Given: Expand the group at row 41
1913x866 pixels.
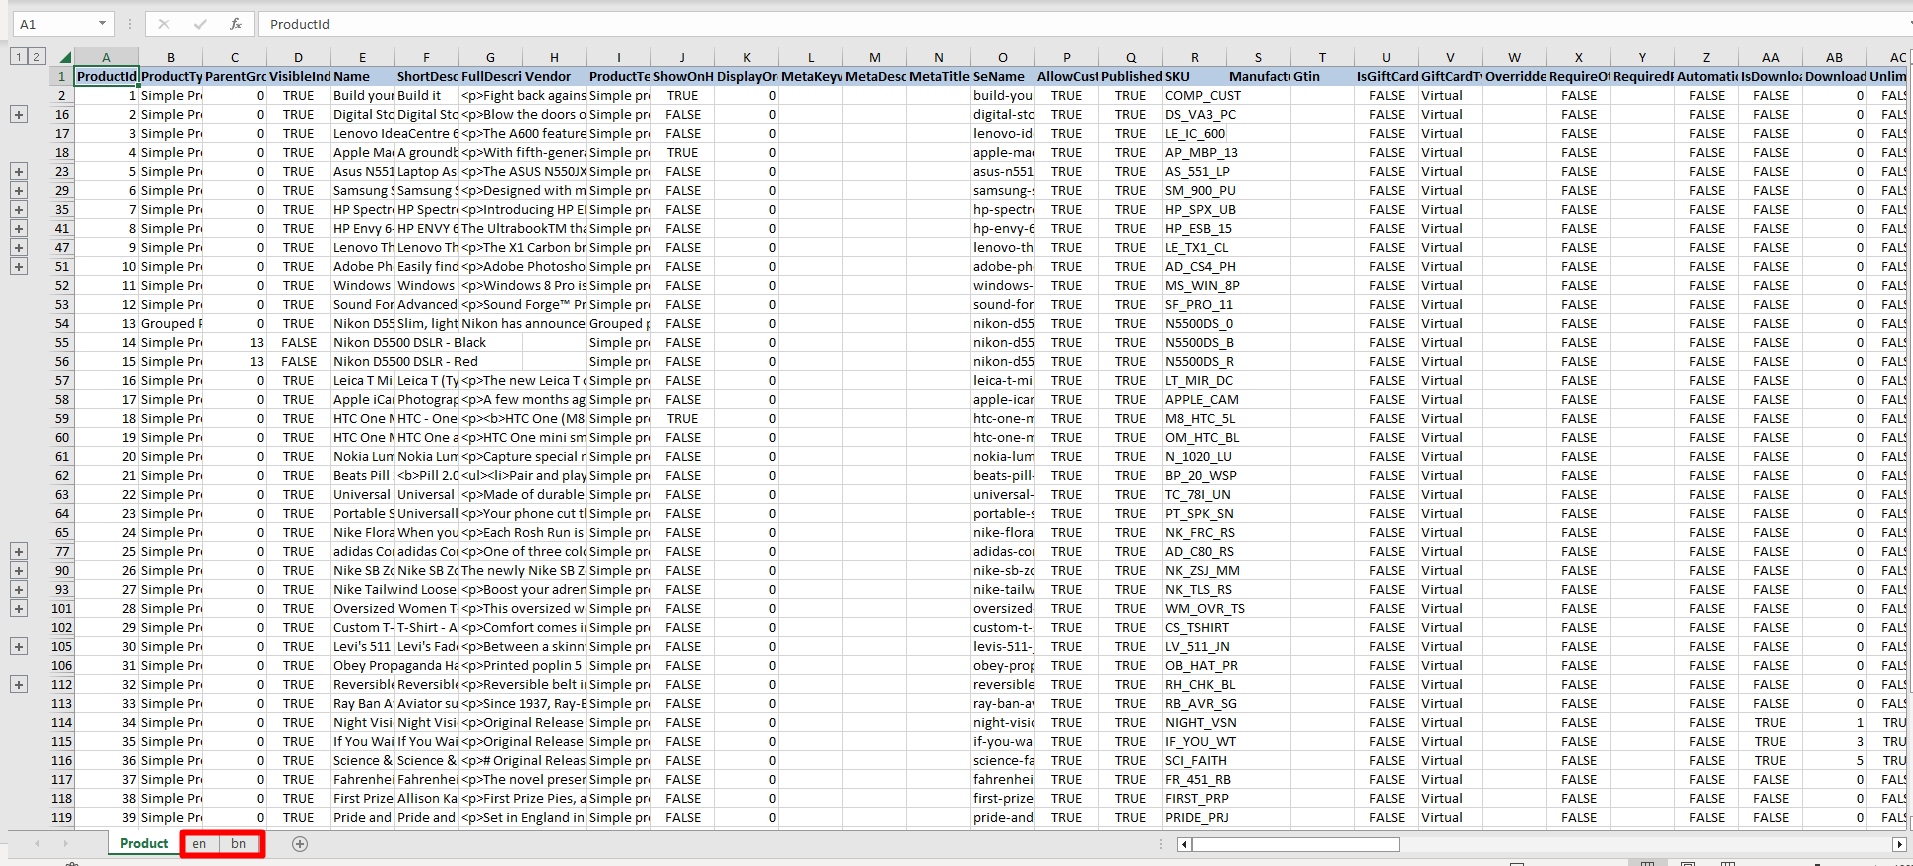Looking at the screenshot, I should tap(19, 229).
